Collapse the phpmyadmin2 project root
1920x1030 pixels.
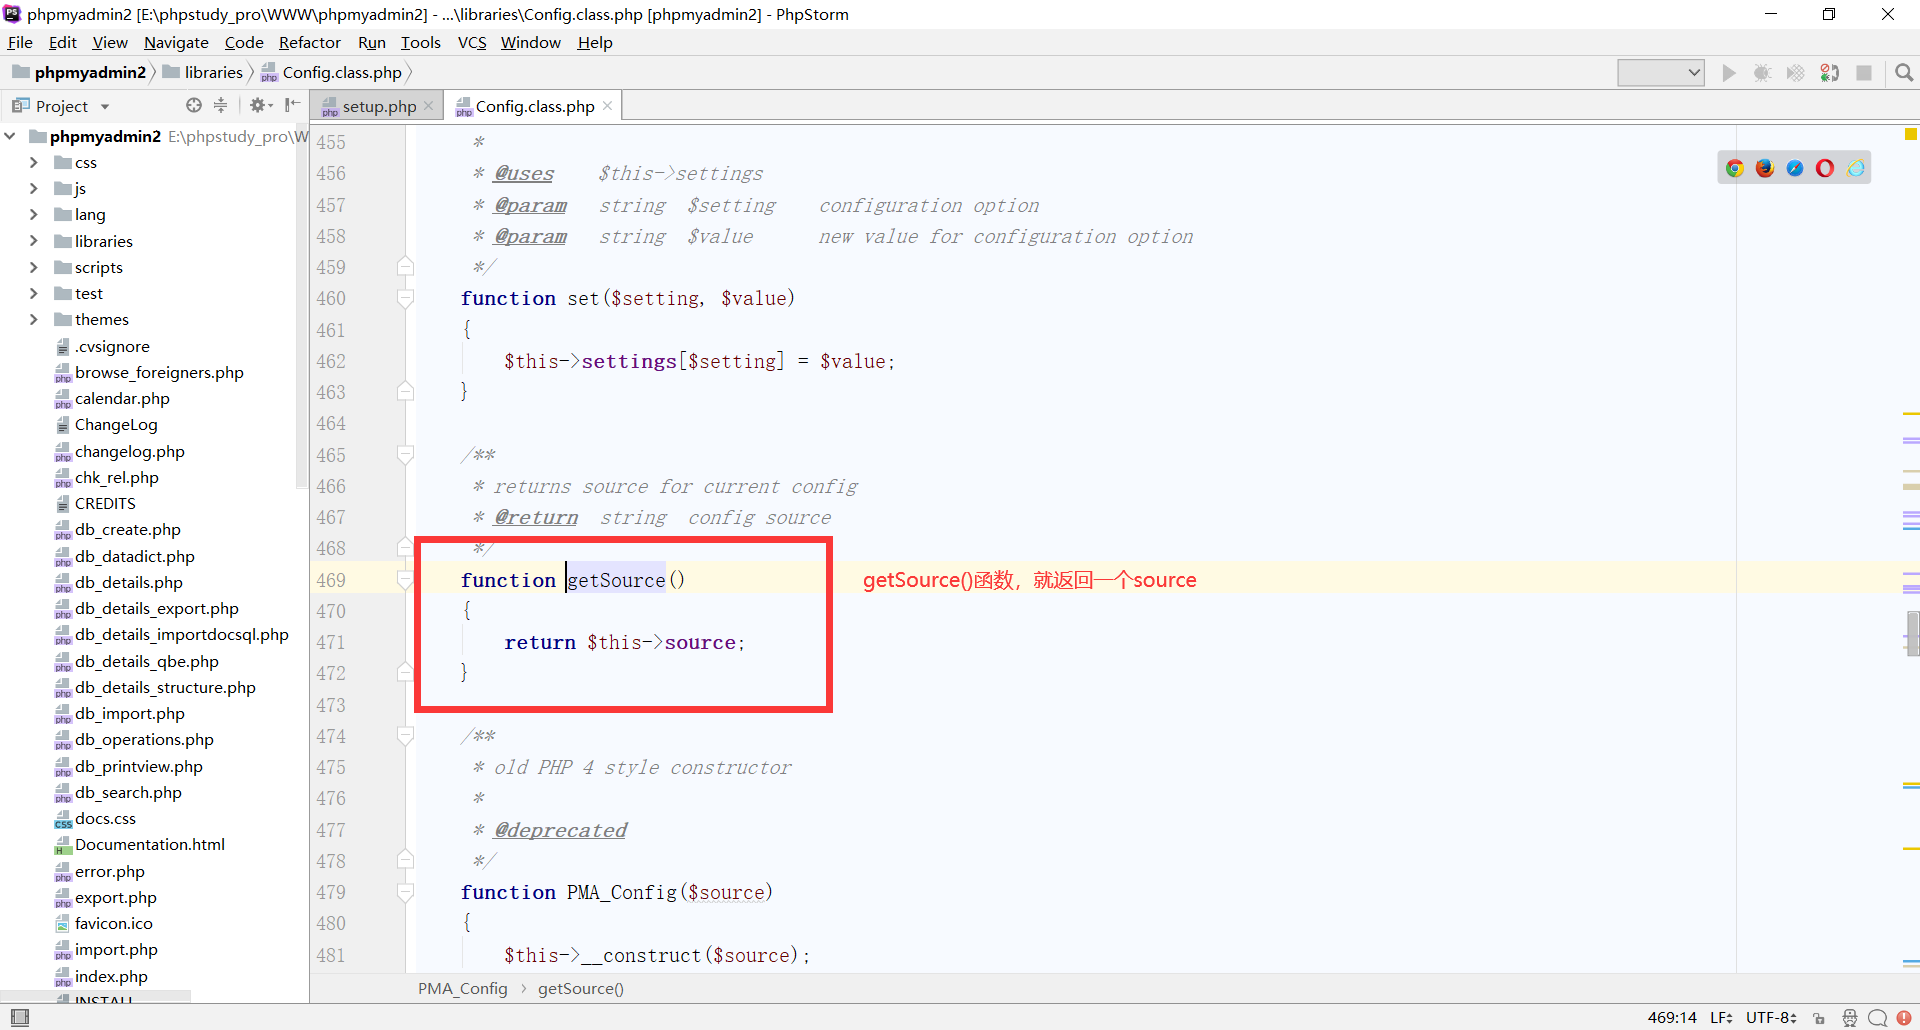(x=10, y=136)
